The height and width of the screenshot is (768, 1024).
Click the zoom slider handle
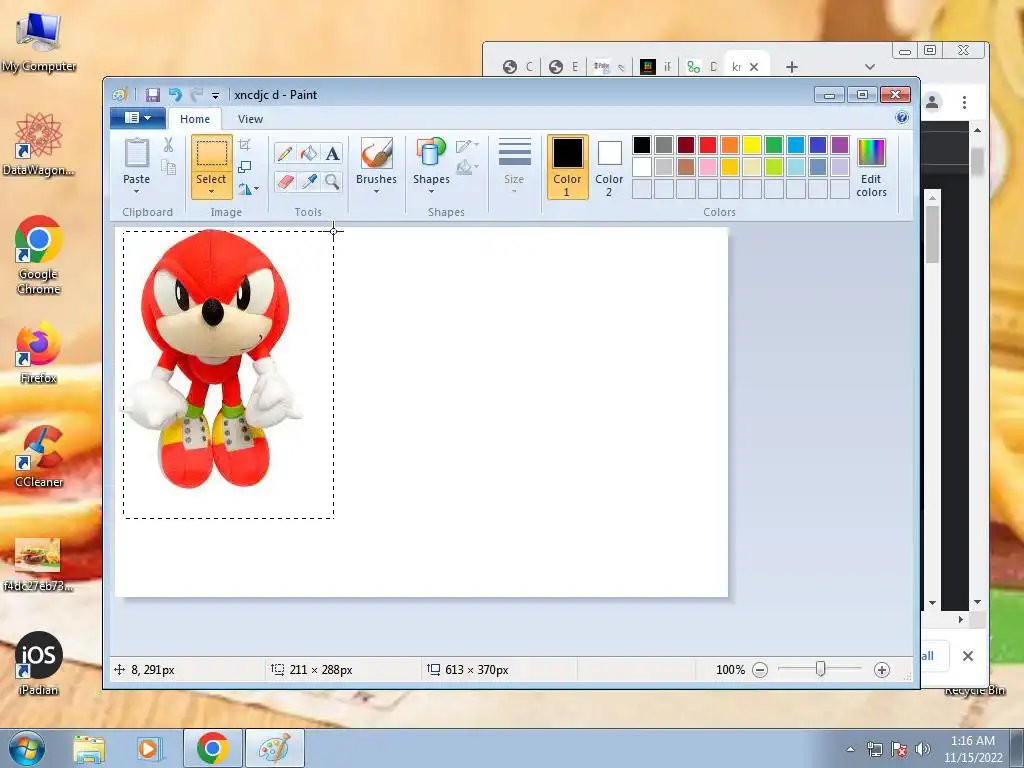click(821, 669)
